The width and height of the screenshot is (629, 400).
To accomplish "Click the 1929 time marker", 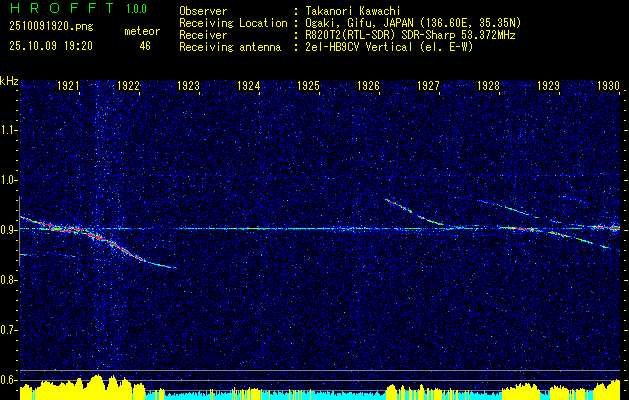I will coord(548,85).
